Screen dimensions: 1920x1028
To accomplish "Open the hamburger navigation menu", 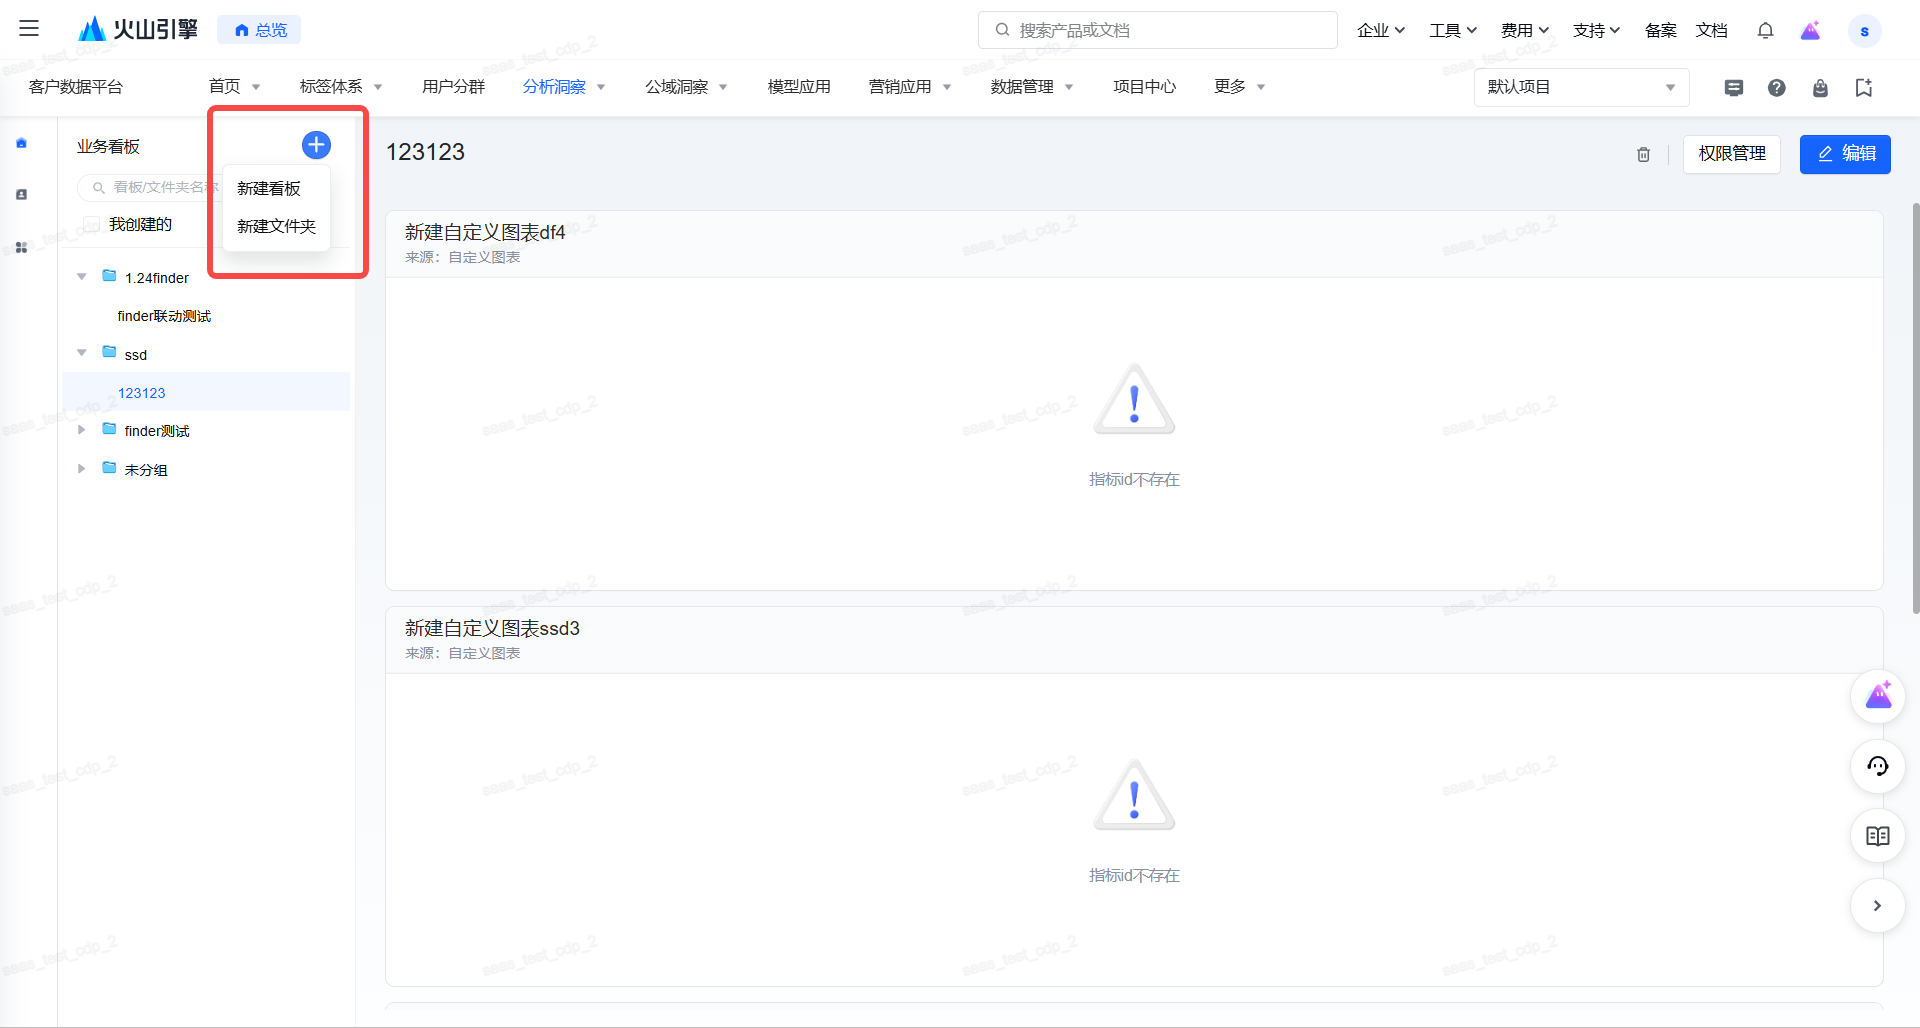I will pyautogui.click(x=29, y=29).
